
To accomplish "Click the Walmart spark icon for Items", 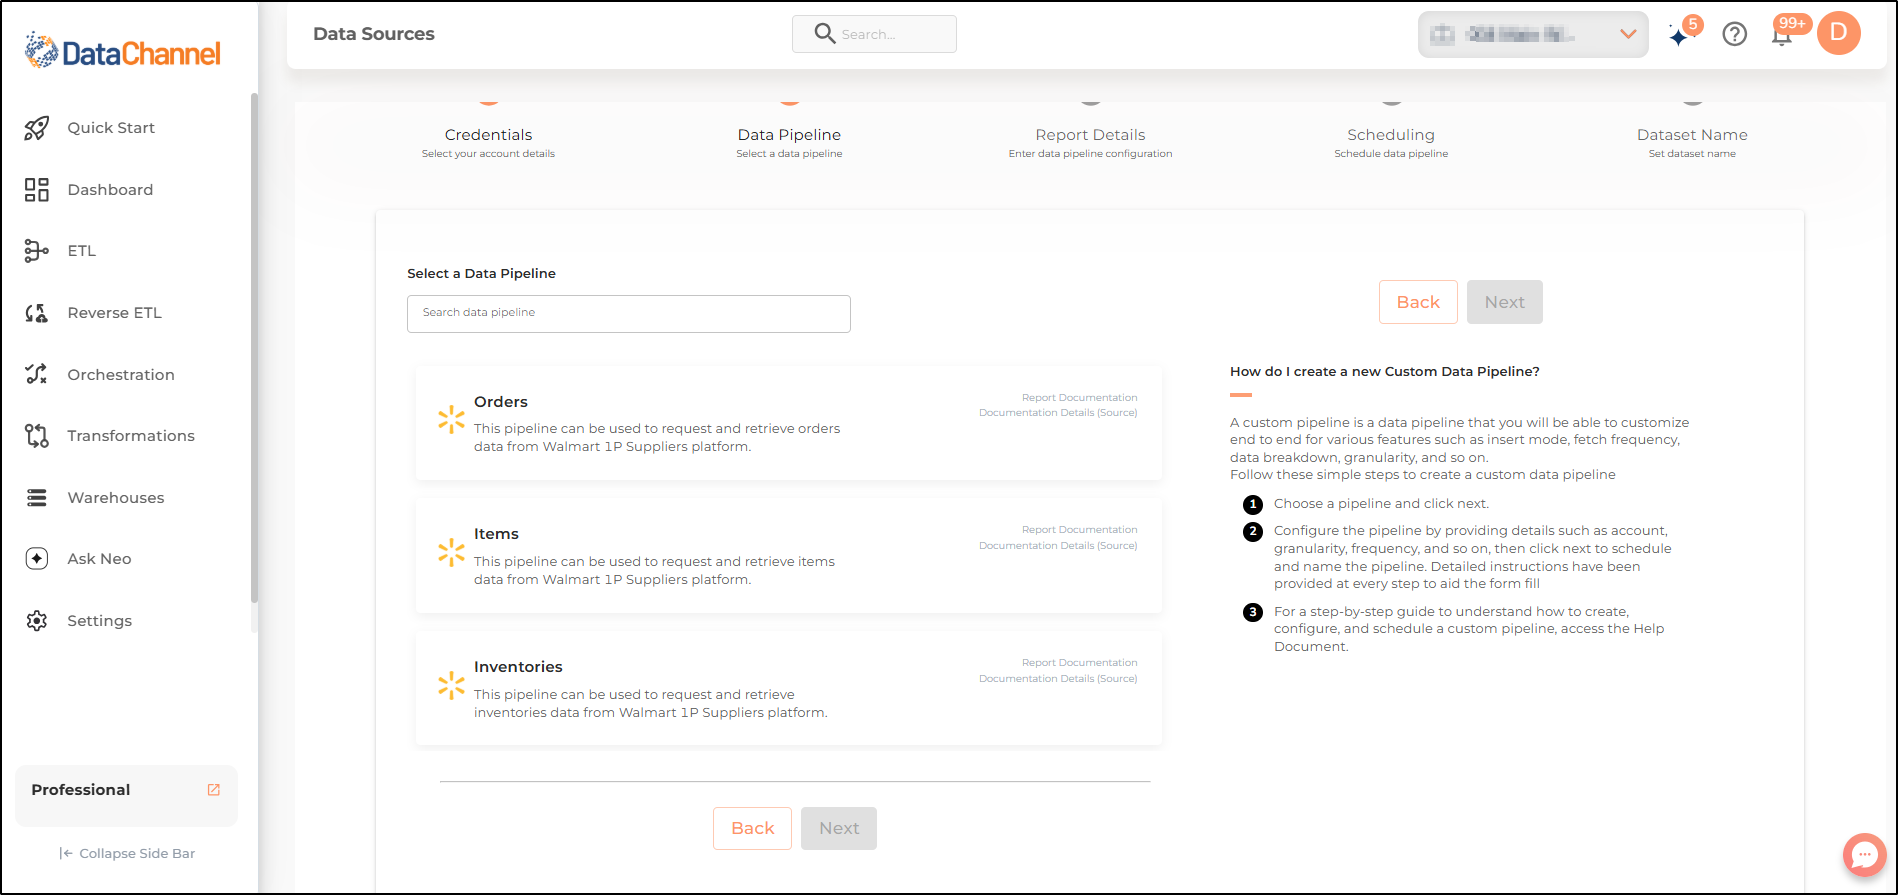I will pyautogui.click(x=451, y=552).
